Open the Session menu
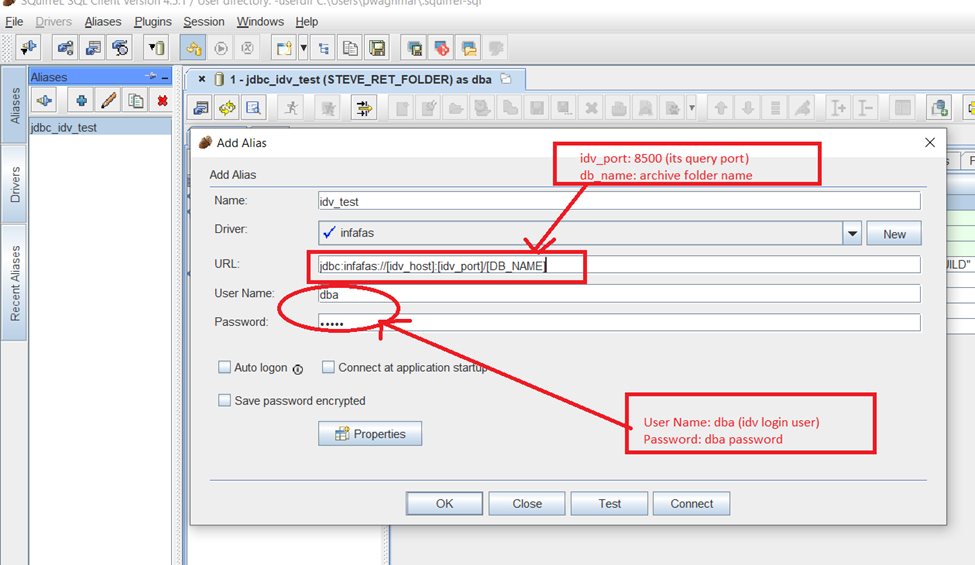The height and width of the screenshot is (565, 975). pos(203,22)
